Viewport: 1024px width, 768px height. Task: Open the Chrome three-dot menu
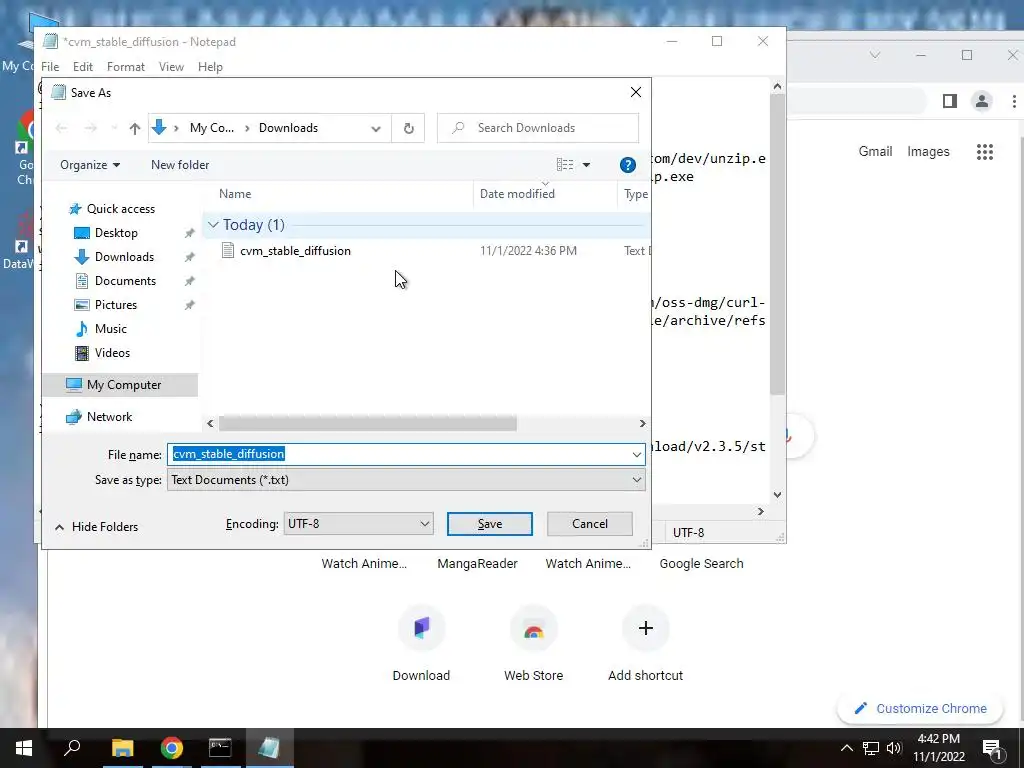(1014, 101)
